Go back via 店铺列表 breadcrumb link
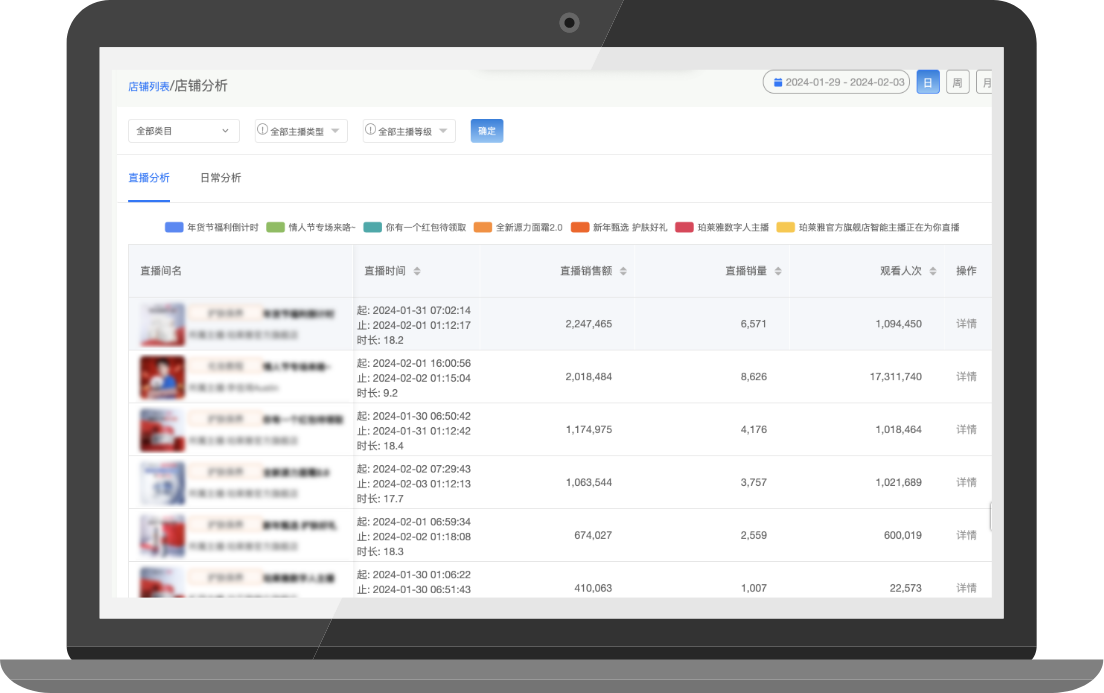 tap(148, 87)
